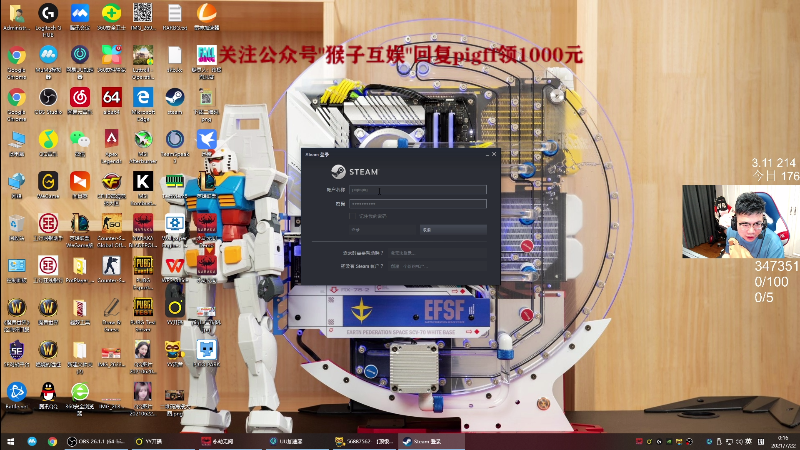
Task: Click the Steam password input field
Action: tap(418, 204)
